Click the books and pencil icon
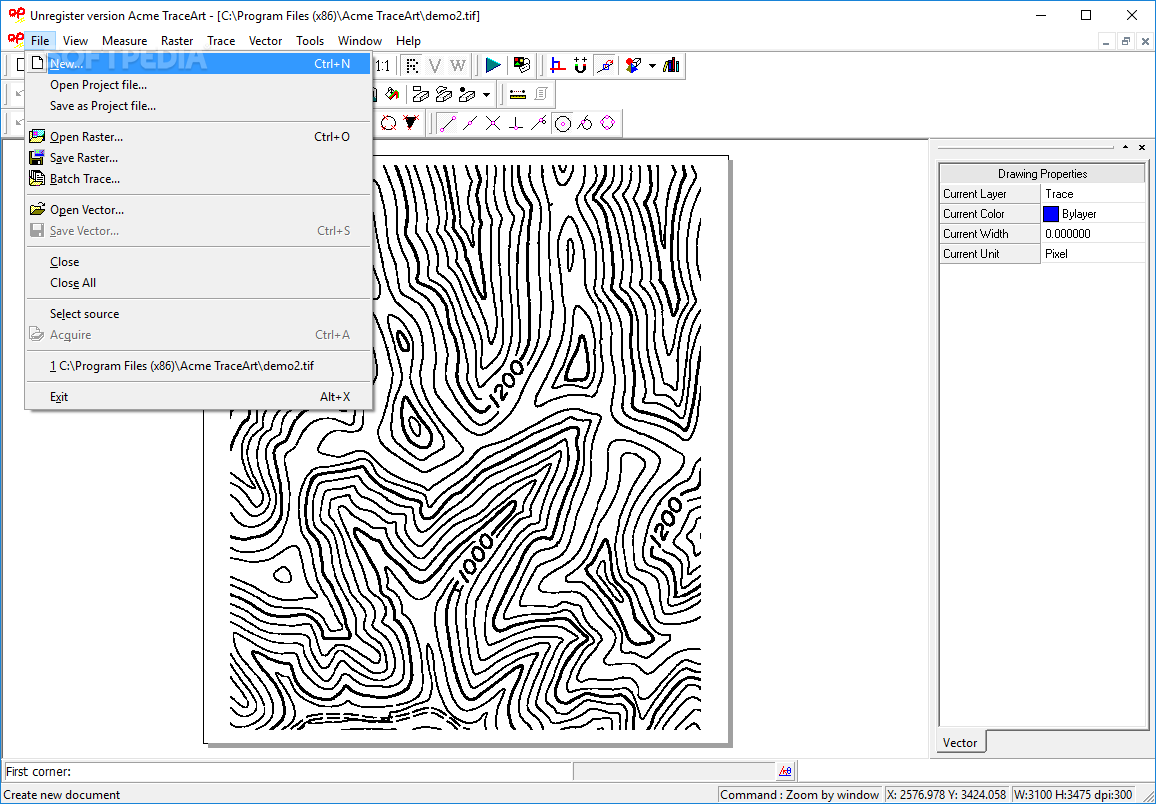Viewport: 1156px width, 804px height. click(671, 66)
